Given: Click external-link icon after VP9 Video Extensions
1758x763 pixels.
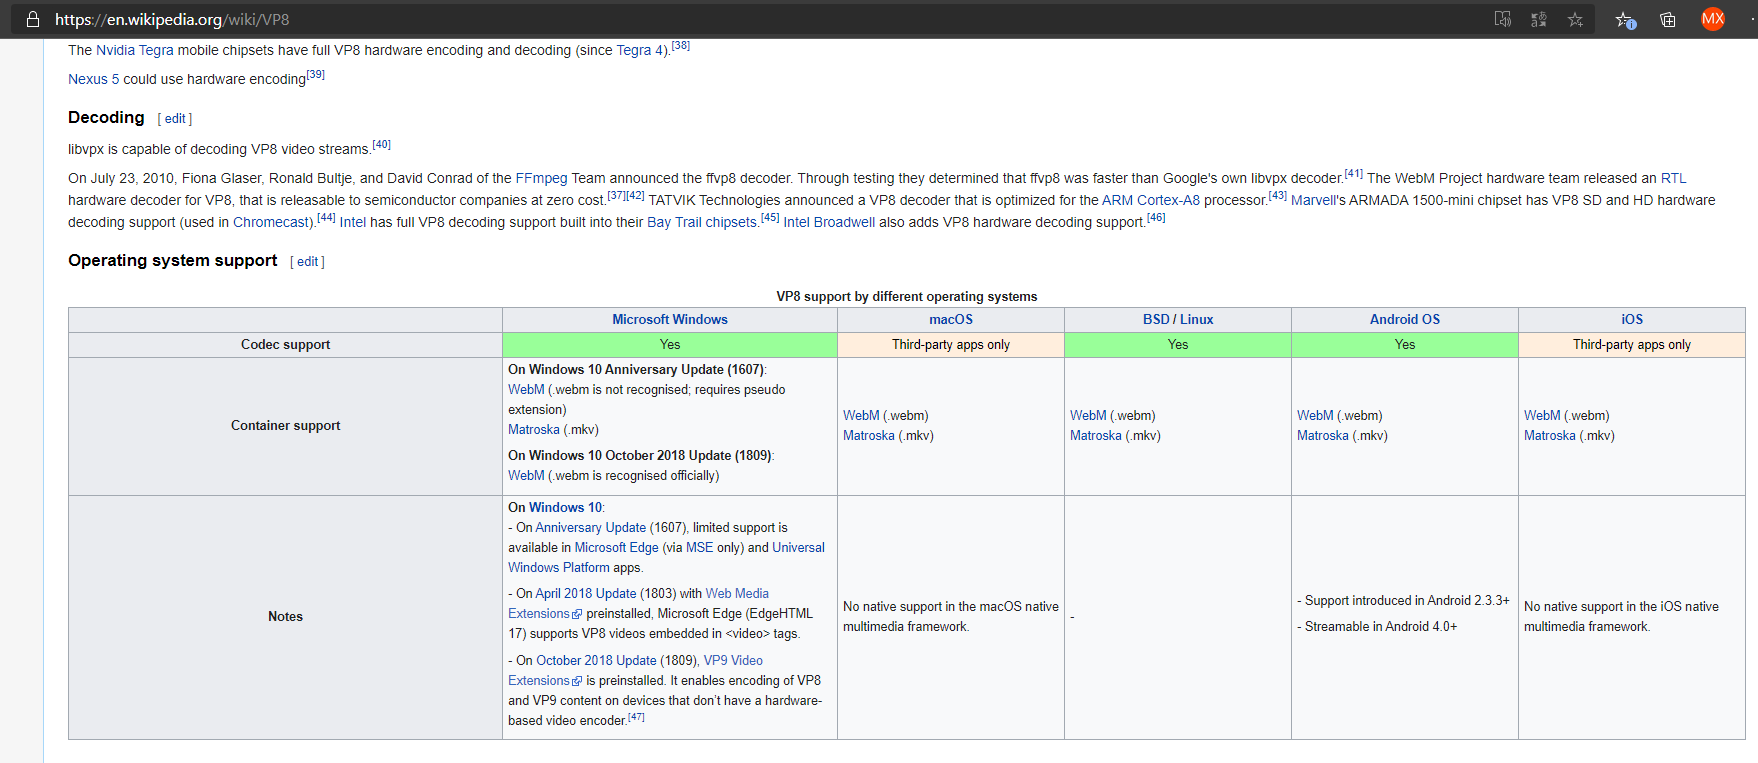Looking at the screenshot, I should (x=577, y=681).
